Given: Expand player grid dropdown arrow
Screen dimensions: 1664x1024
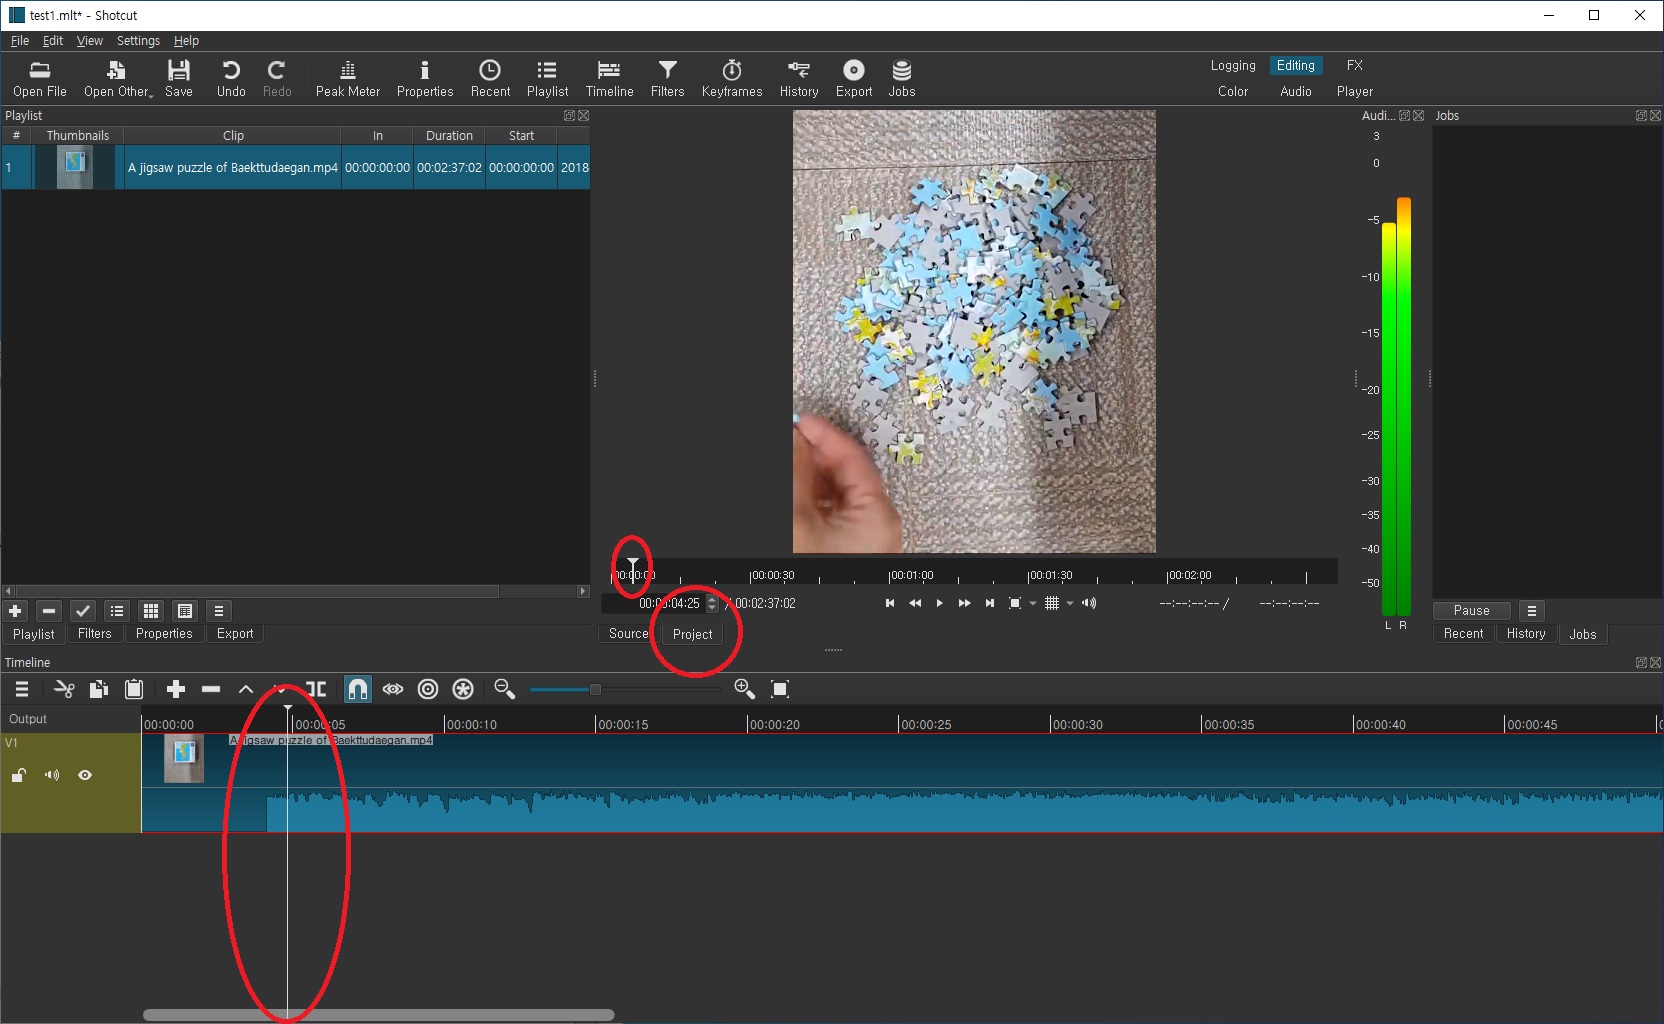Looking at the screenshot, I should [1070, 603].
